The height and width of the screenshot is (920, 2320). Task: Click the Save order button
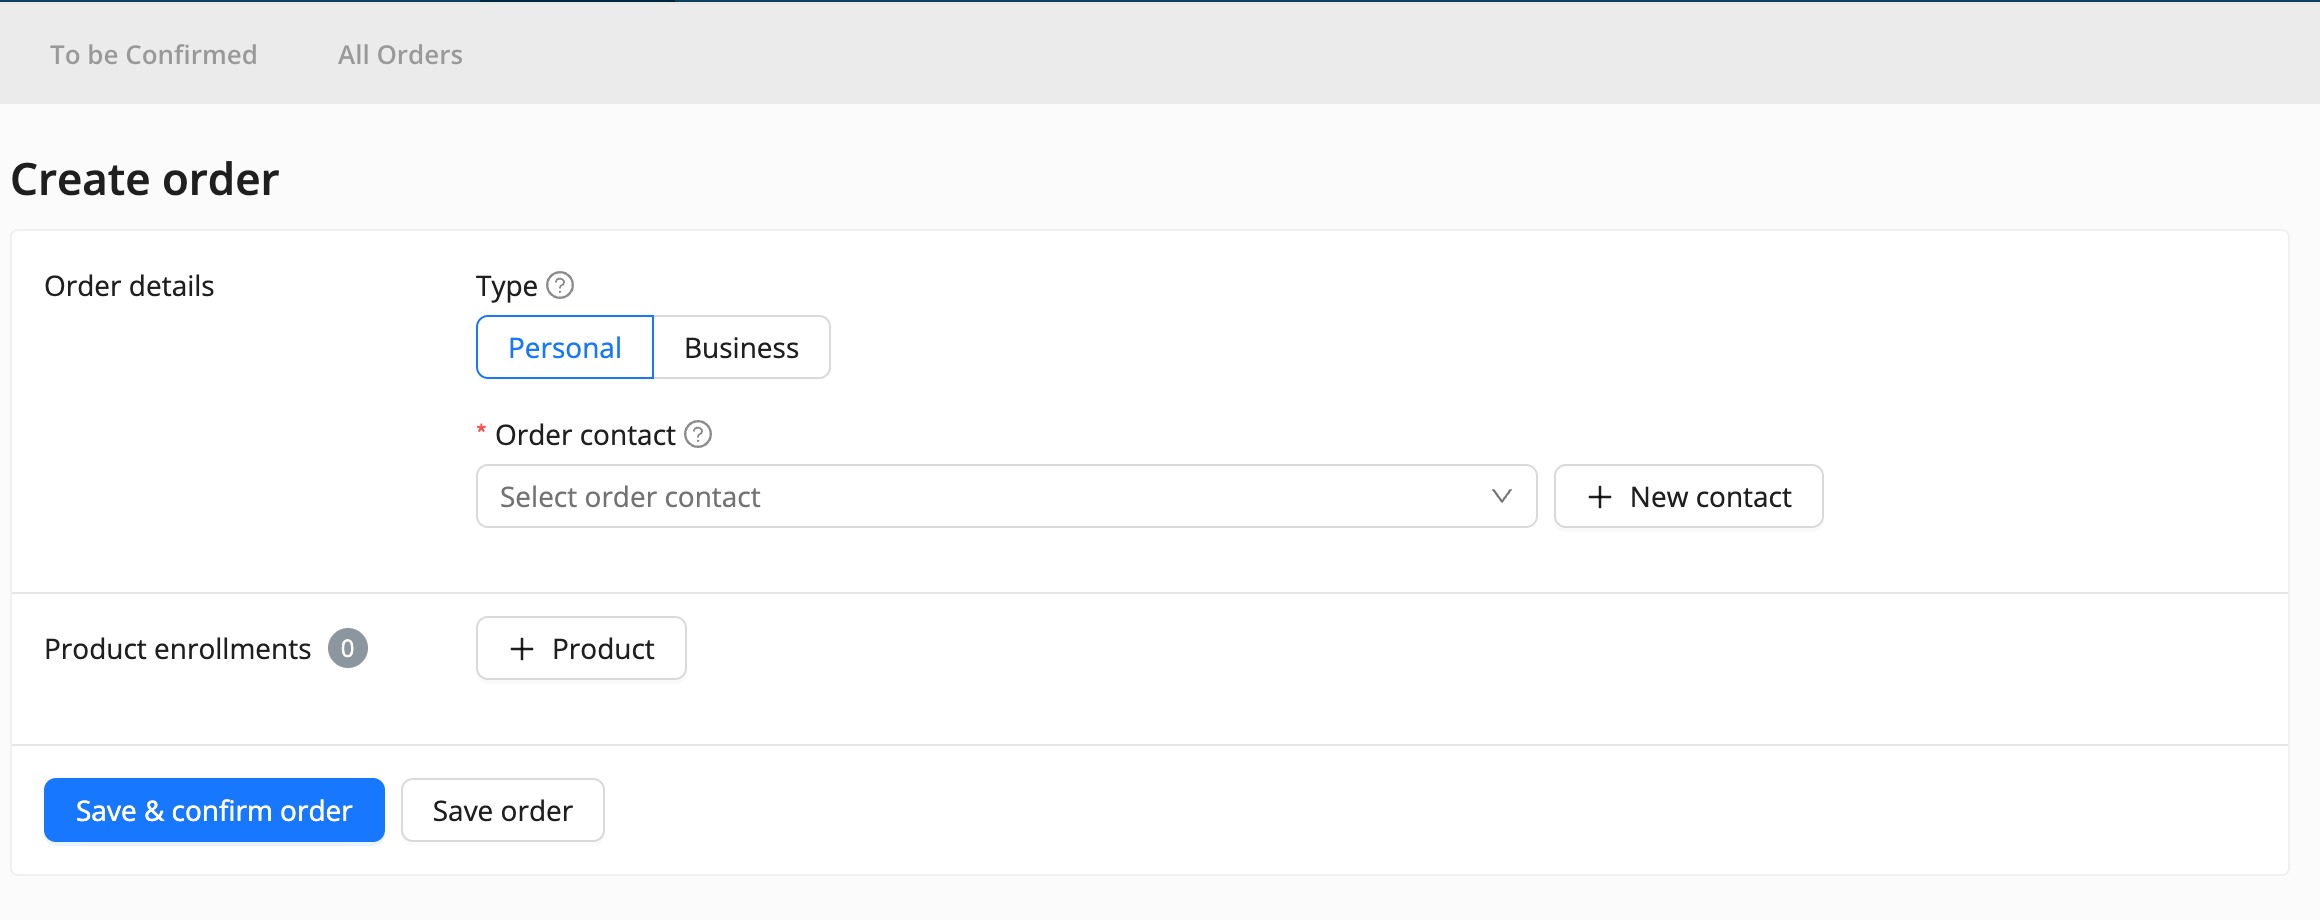pos(502,810)
